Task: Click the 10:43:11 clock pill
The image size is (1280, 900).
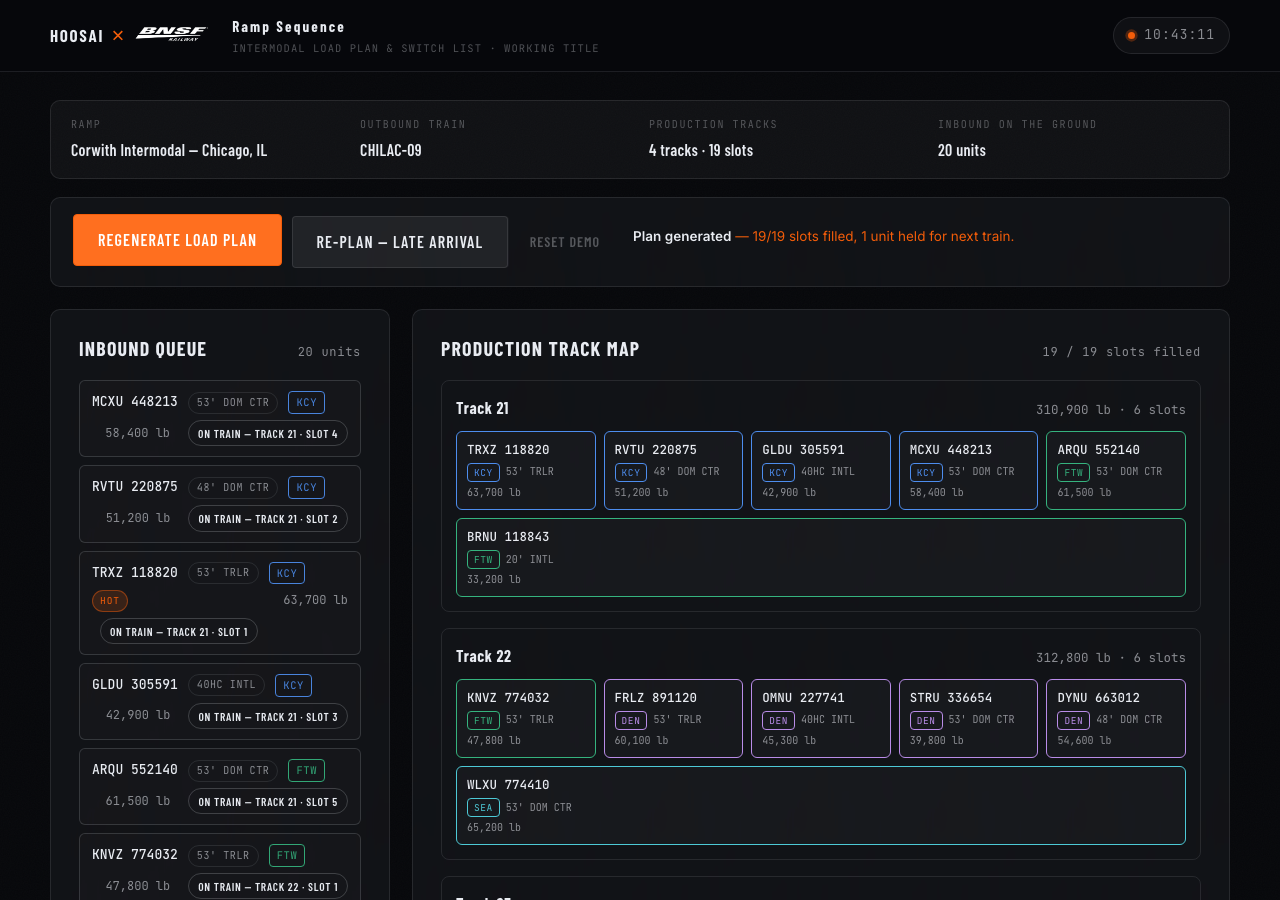Action: click(x=1171, y=35)
